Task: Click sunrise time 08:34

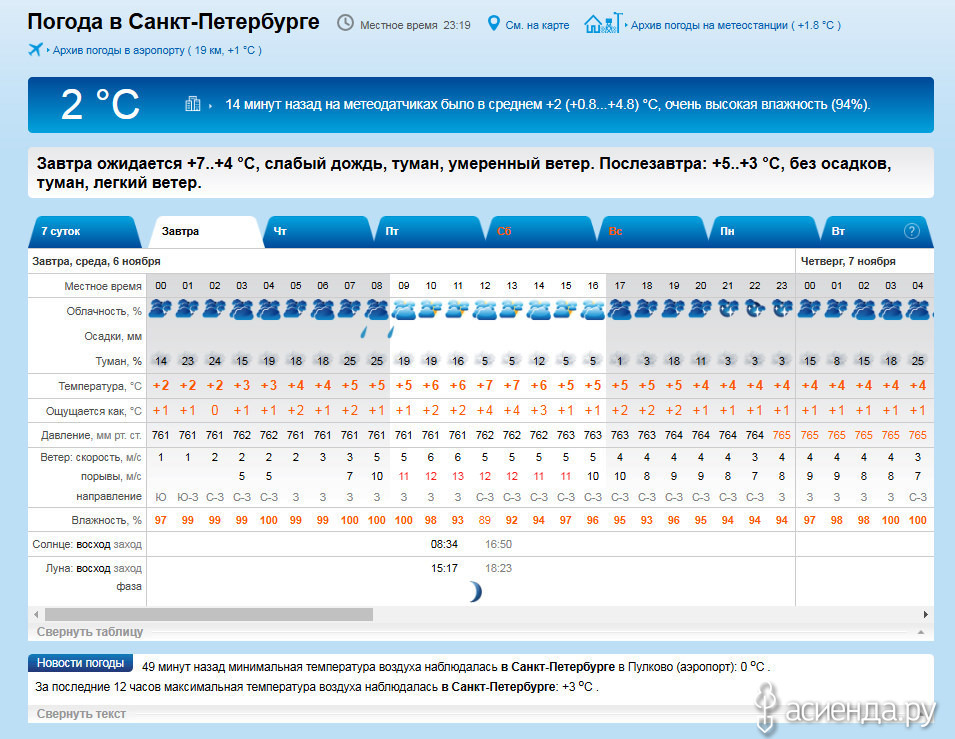Action: pyautogui.click(x=444, y=544)
